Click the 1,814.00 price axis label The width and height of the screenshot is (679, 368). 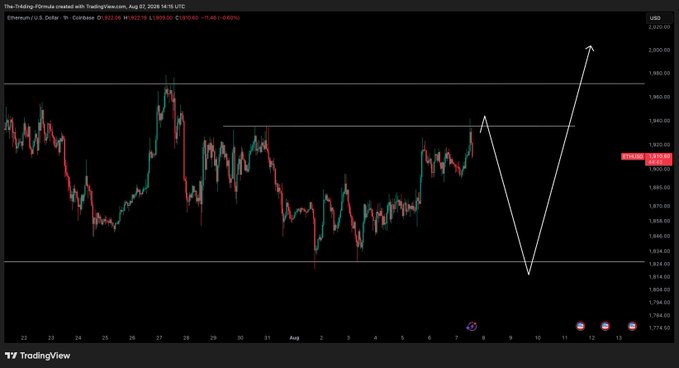[659, 277]
